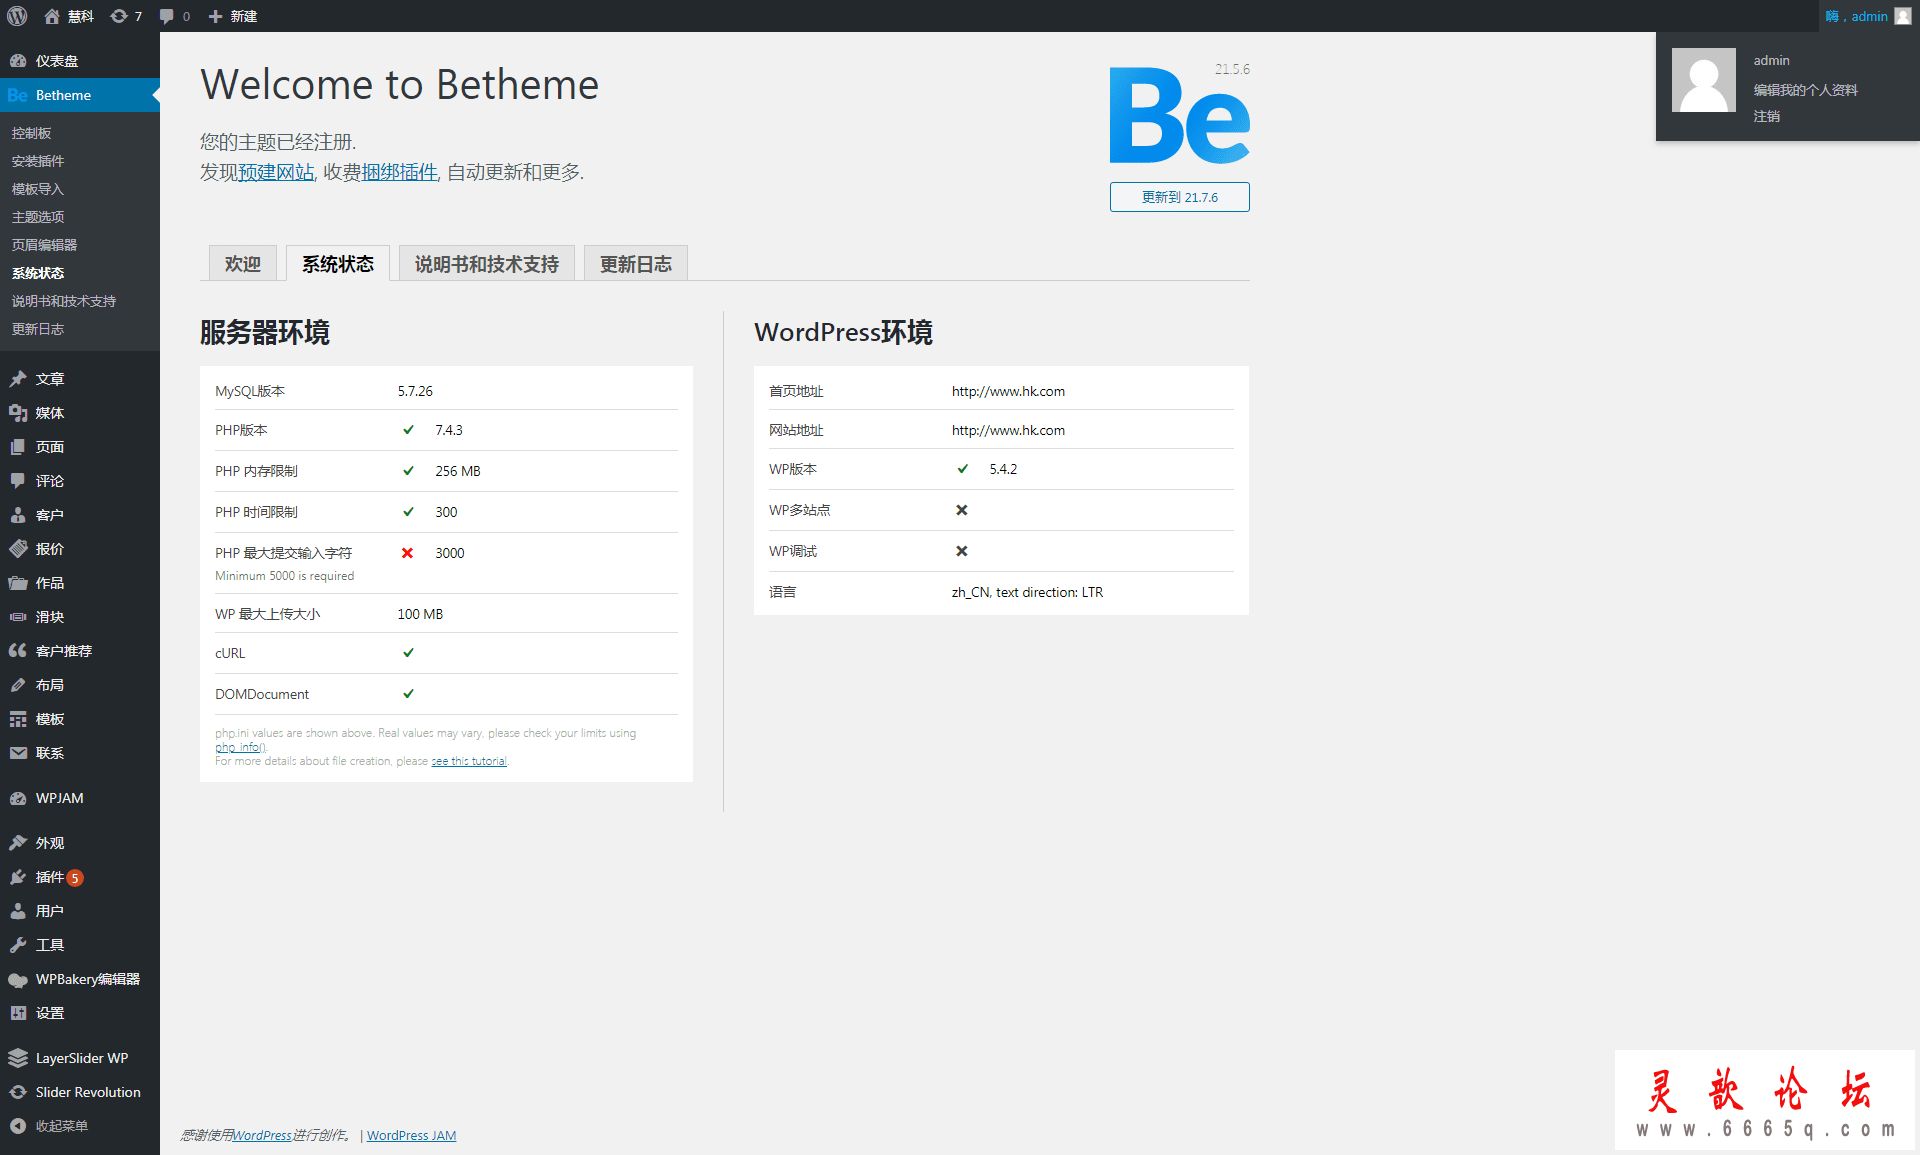Open 滑块 slides icon
1920x1155 pixels.
(18, 617)
